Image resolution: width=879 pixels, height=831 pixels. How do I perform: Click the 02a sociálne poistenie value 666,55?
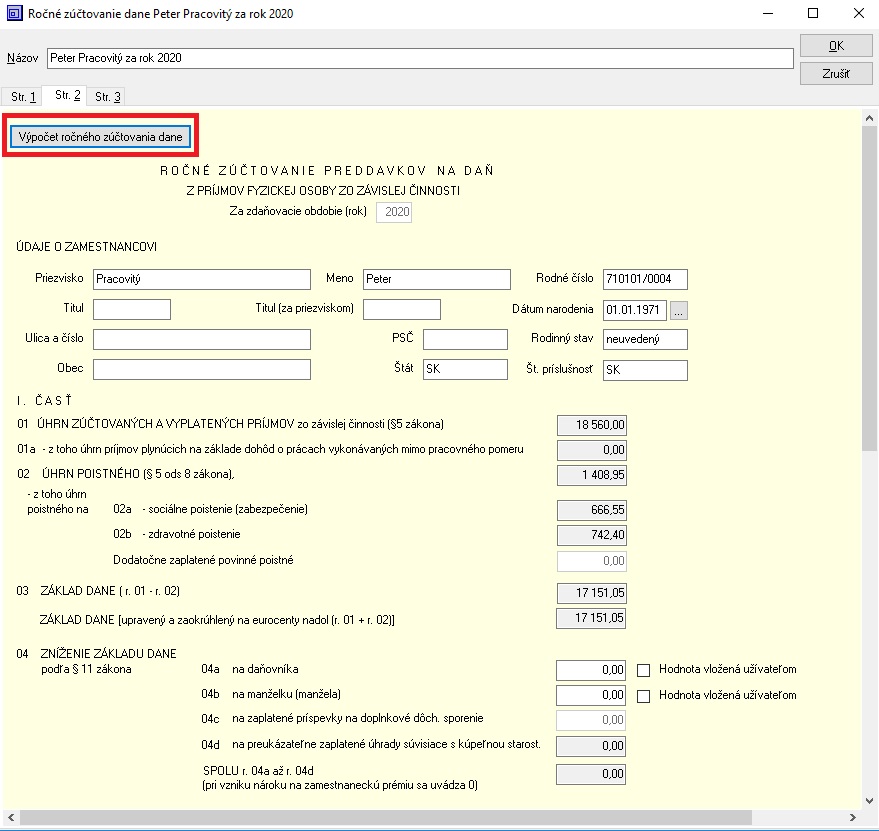[591, 510]
